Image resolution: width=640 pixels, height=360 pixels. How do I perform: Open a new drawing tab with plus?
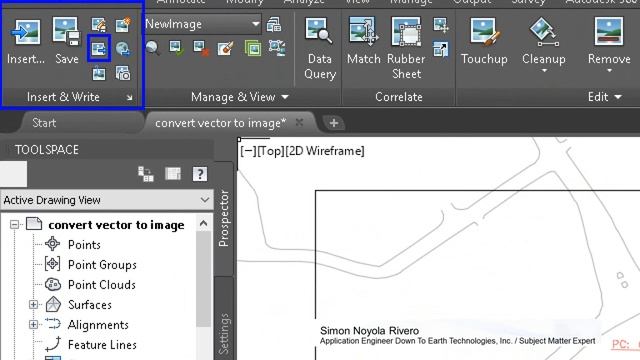click(333, 123)
